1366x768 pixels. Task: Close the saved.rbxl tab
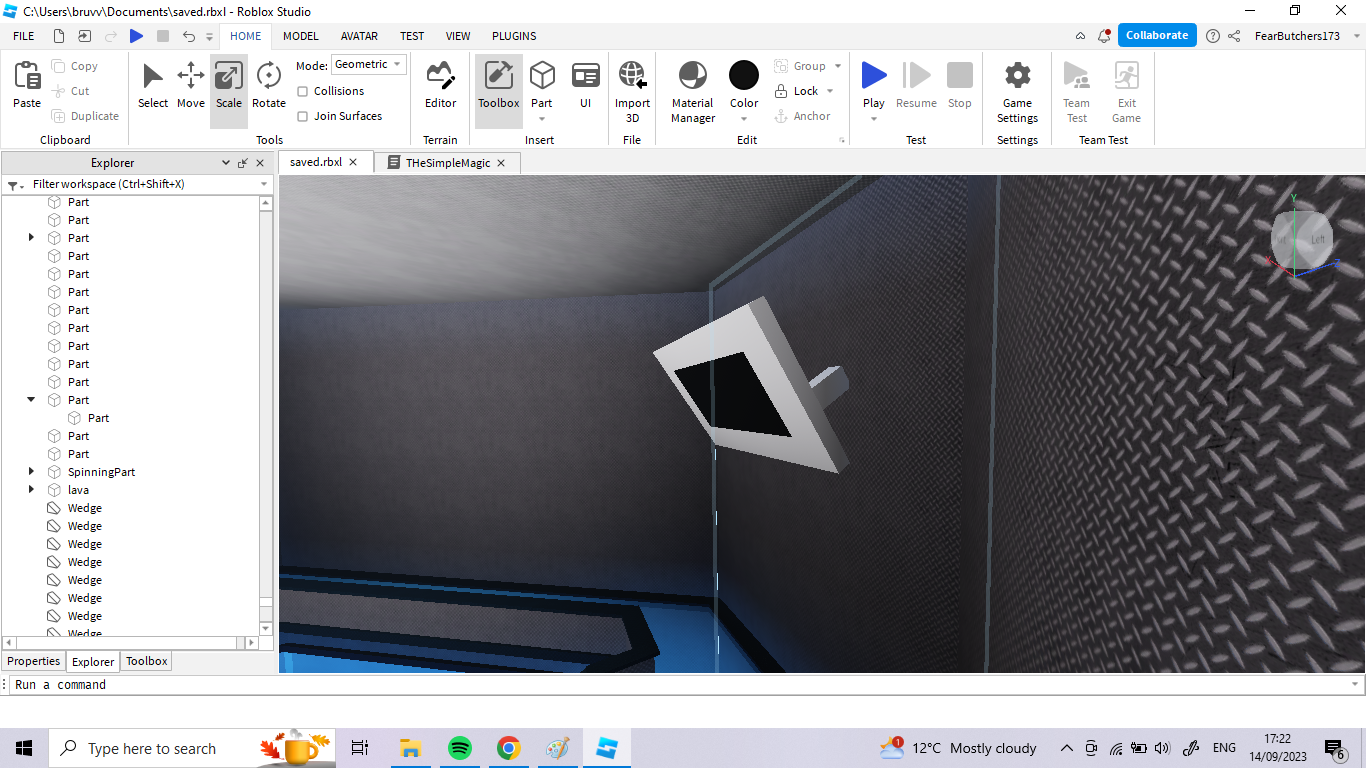pyautogui.click(x=353, y=162)
